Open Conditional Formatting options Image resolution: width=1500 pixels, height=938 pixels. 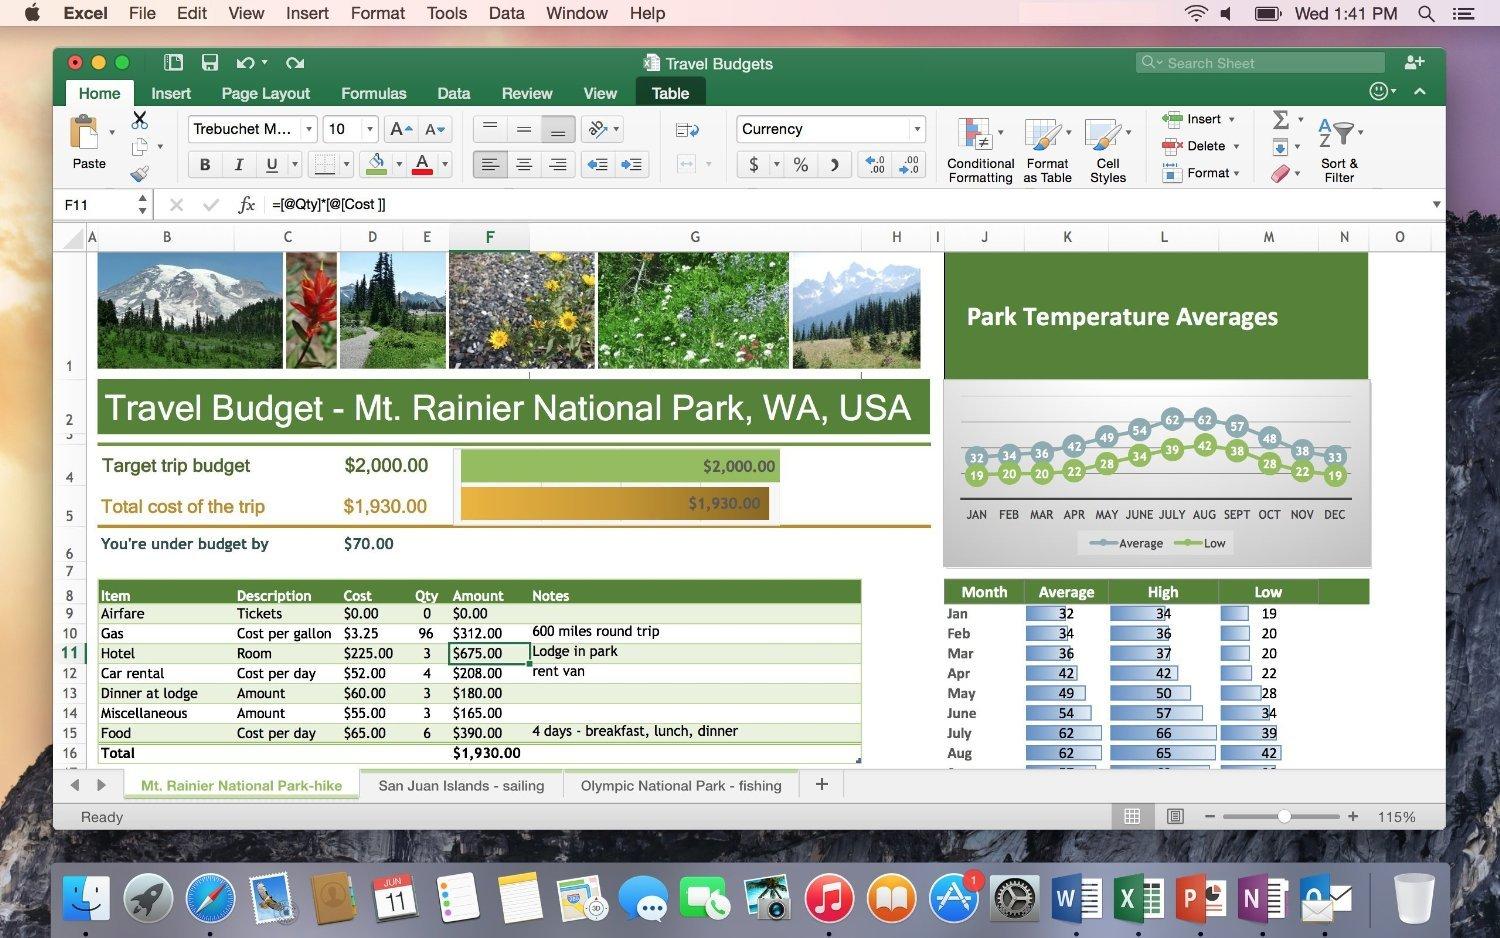click(x=979, y=148)
